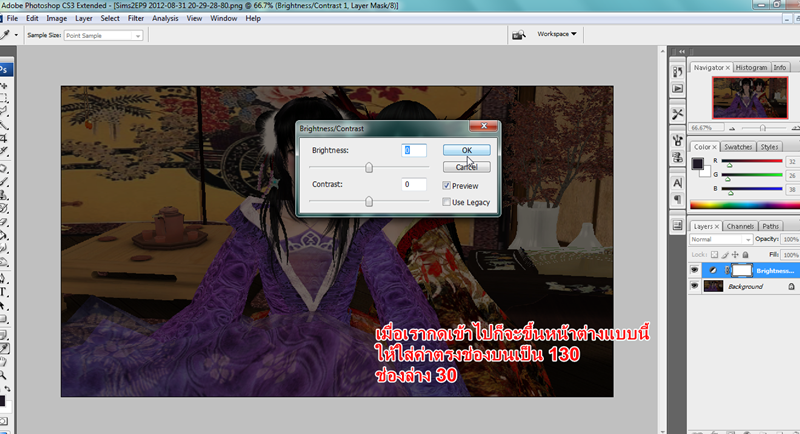Image resolution: width=800 pixels, height=434 pixels.
Task: Open the Filter menu
Action: (136, 18)
